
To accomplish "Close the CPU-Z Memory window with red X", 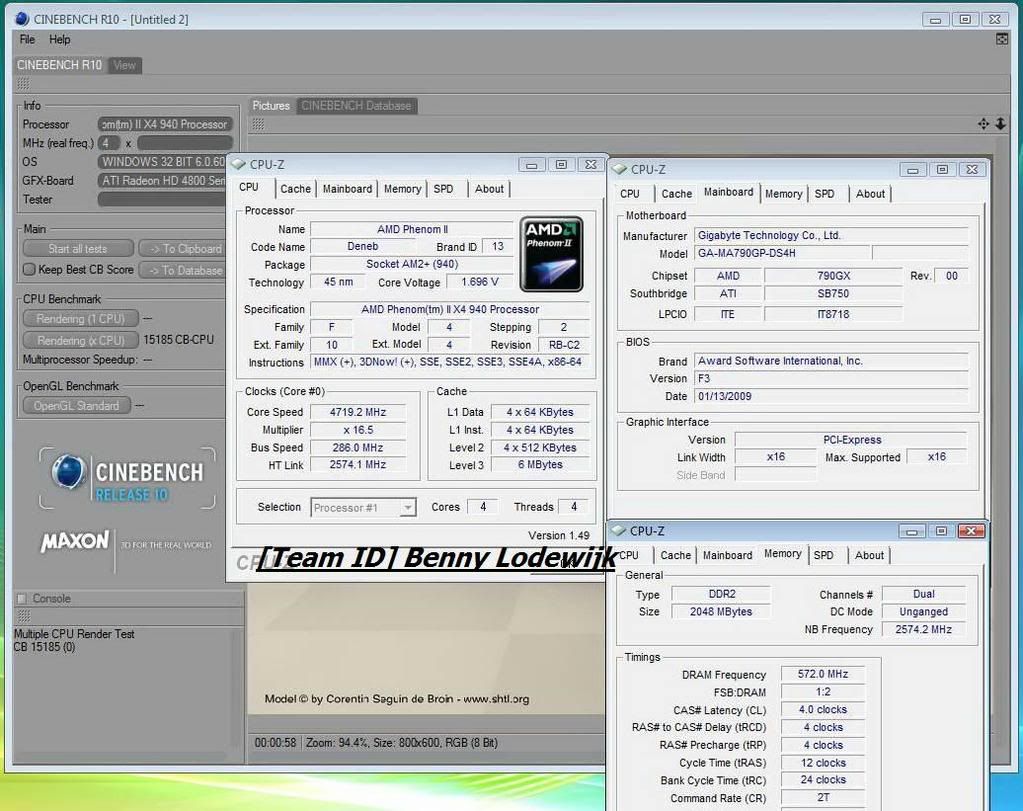I will click(971, 531).
